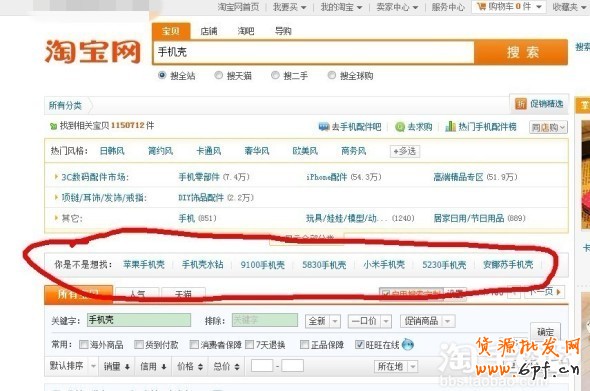Switch to 导购 search tab

point(283,31)
